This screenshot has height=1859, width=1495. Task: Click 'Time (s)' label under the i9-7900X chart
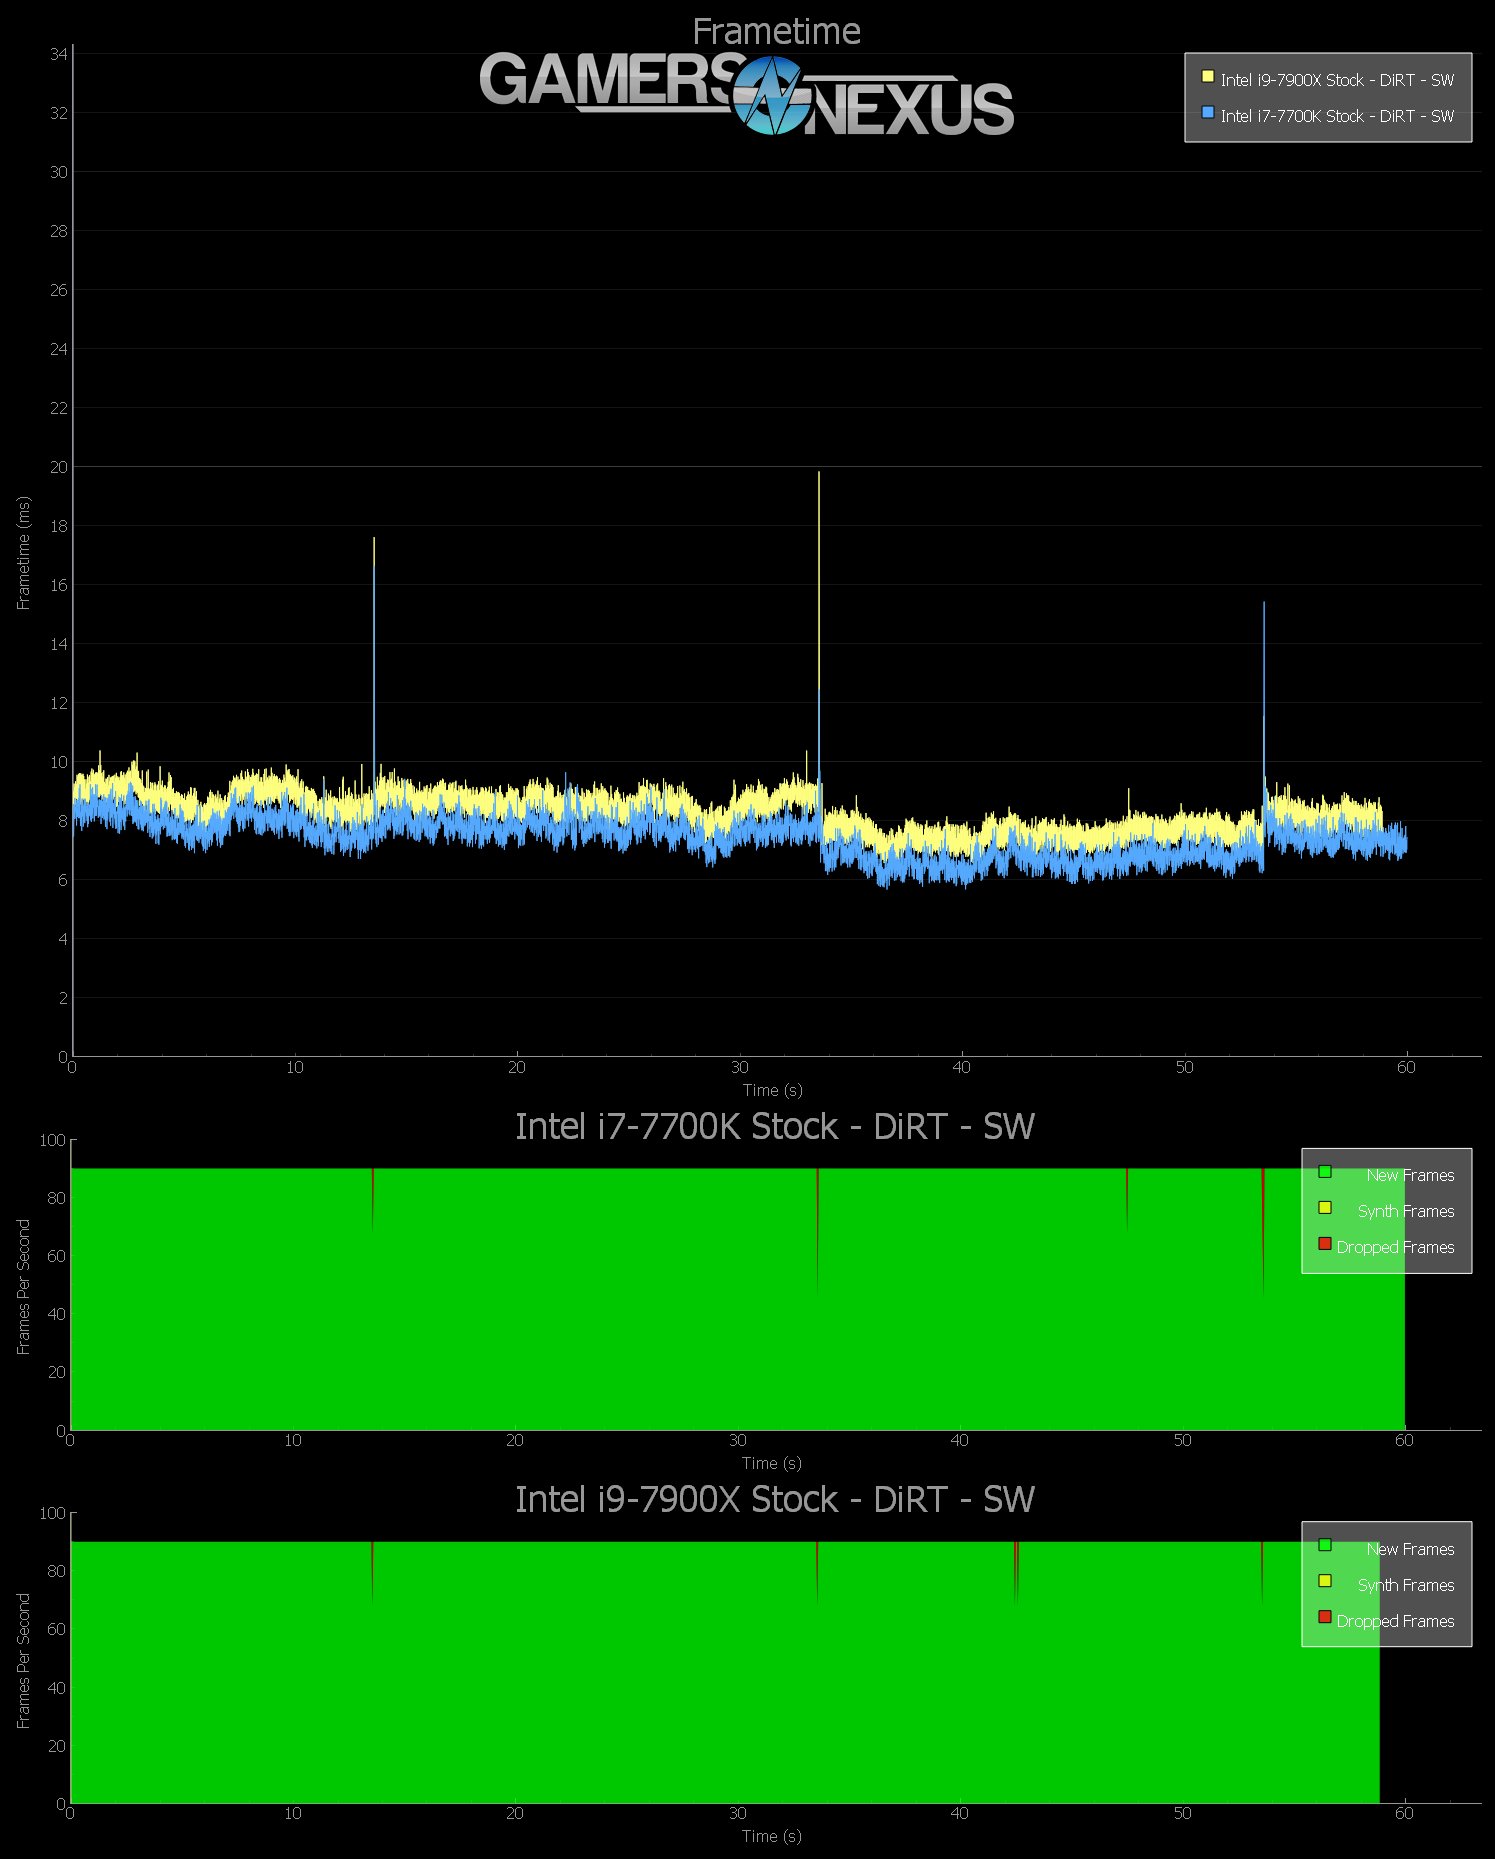[771, 1836]
